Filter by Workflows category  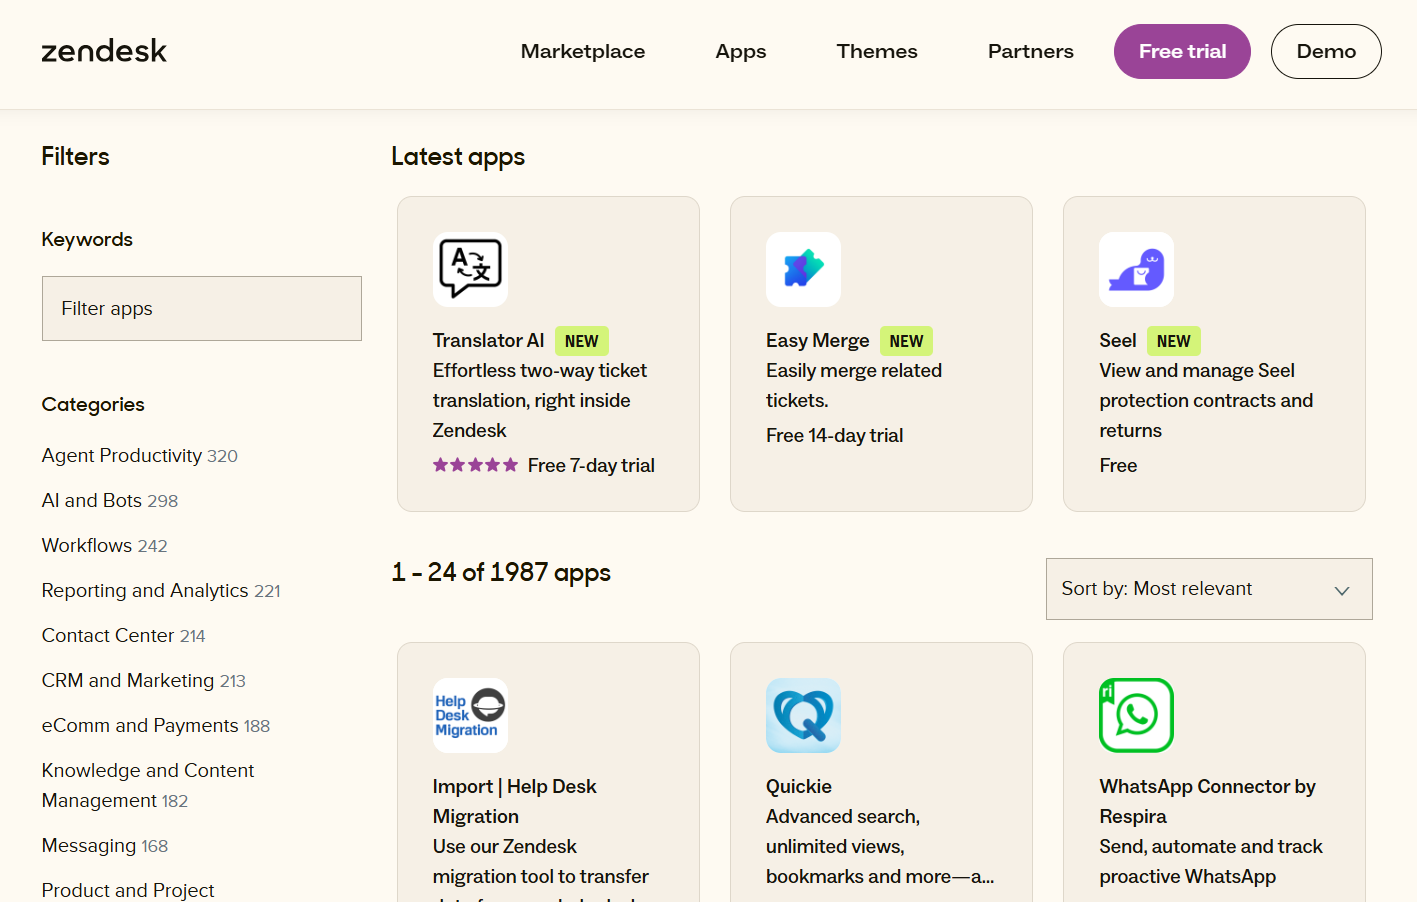pos(105,546)
